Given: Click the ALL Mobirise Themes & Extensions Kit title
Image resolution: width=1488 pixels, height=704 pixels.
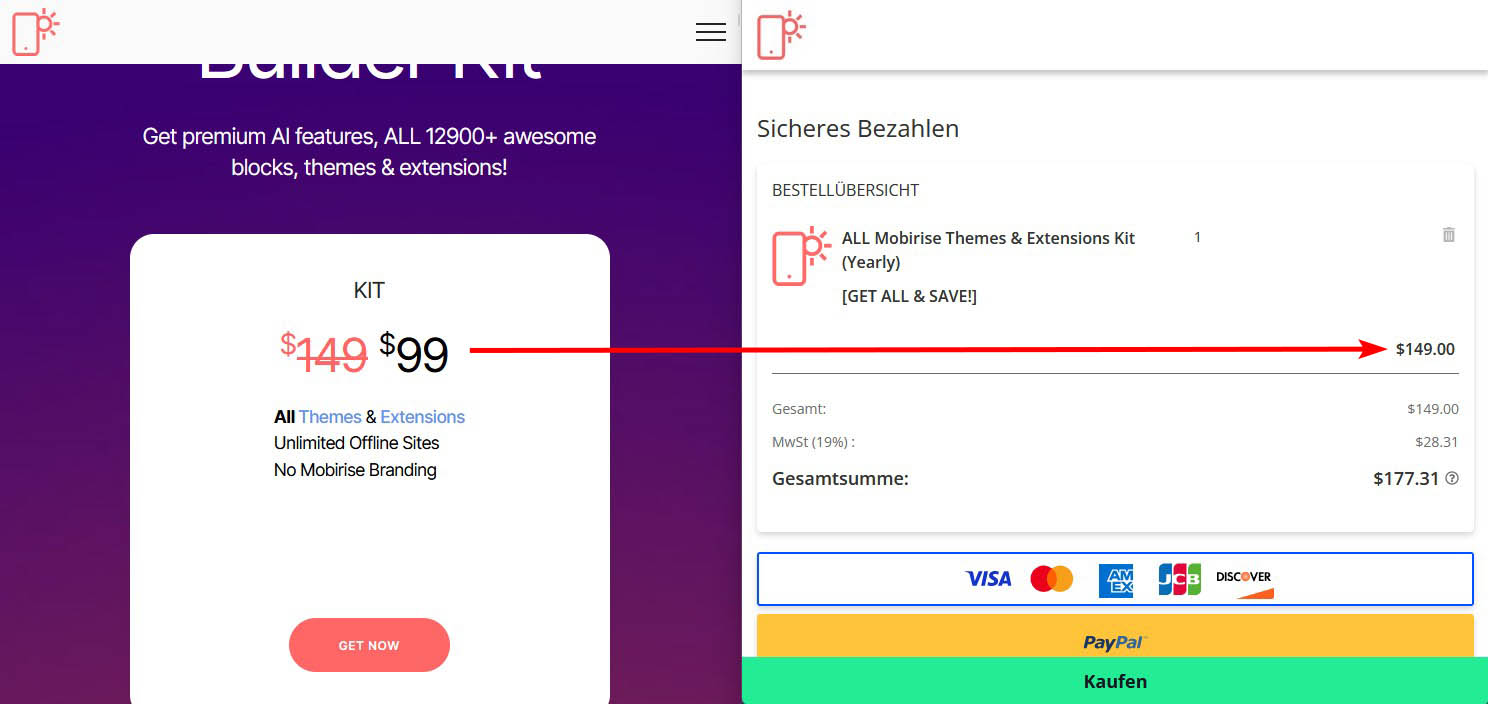Looking at the screenshot, I should [988, 250].
